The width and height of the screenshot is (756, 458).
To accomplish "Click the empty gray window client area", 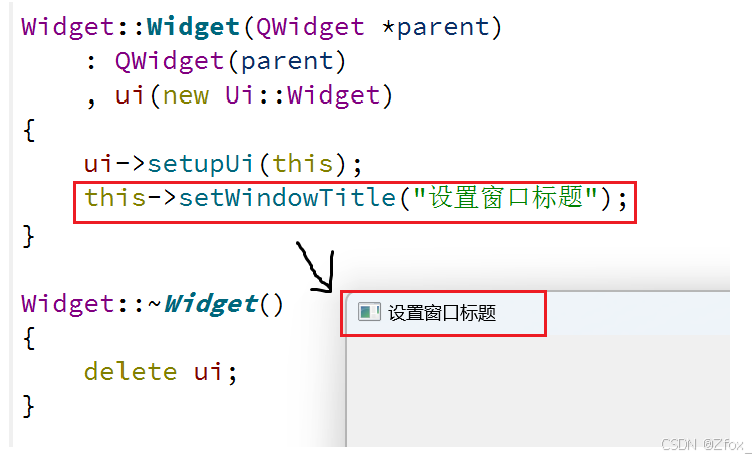I will (538, 391).
